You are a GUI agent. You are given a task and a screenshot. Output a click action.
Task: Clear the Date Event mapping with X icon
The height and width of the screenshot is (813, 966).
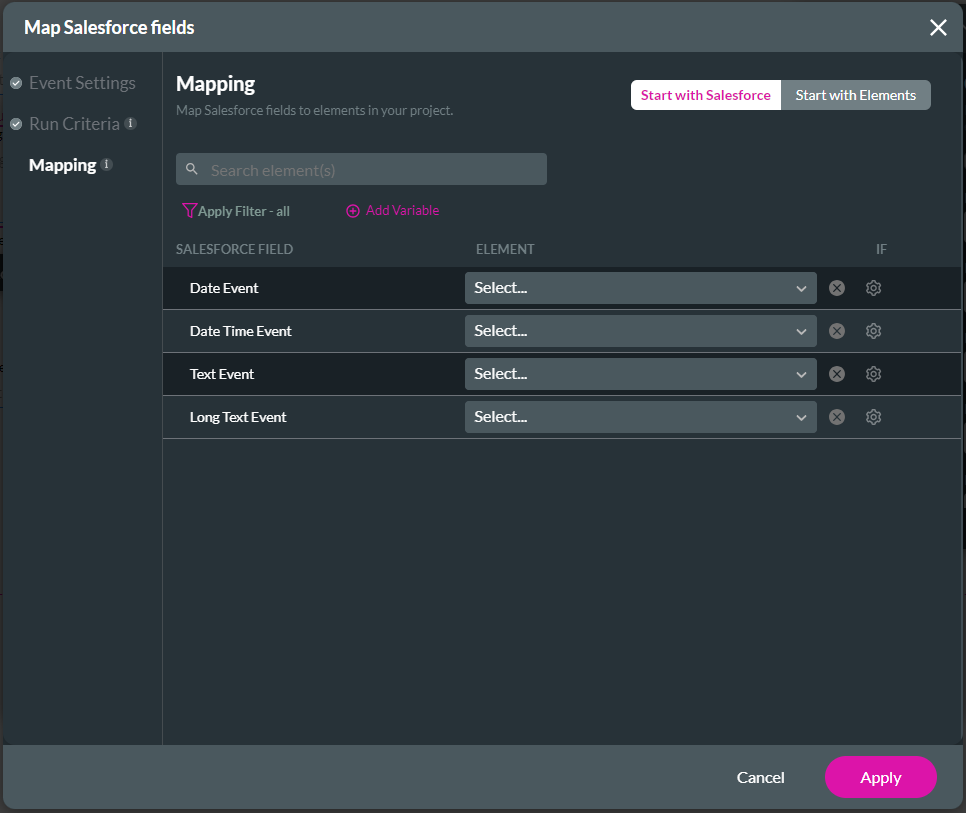(x=837, y=288)
